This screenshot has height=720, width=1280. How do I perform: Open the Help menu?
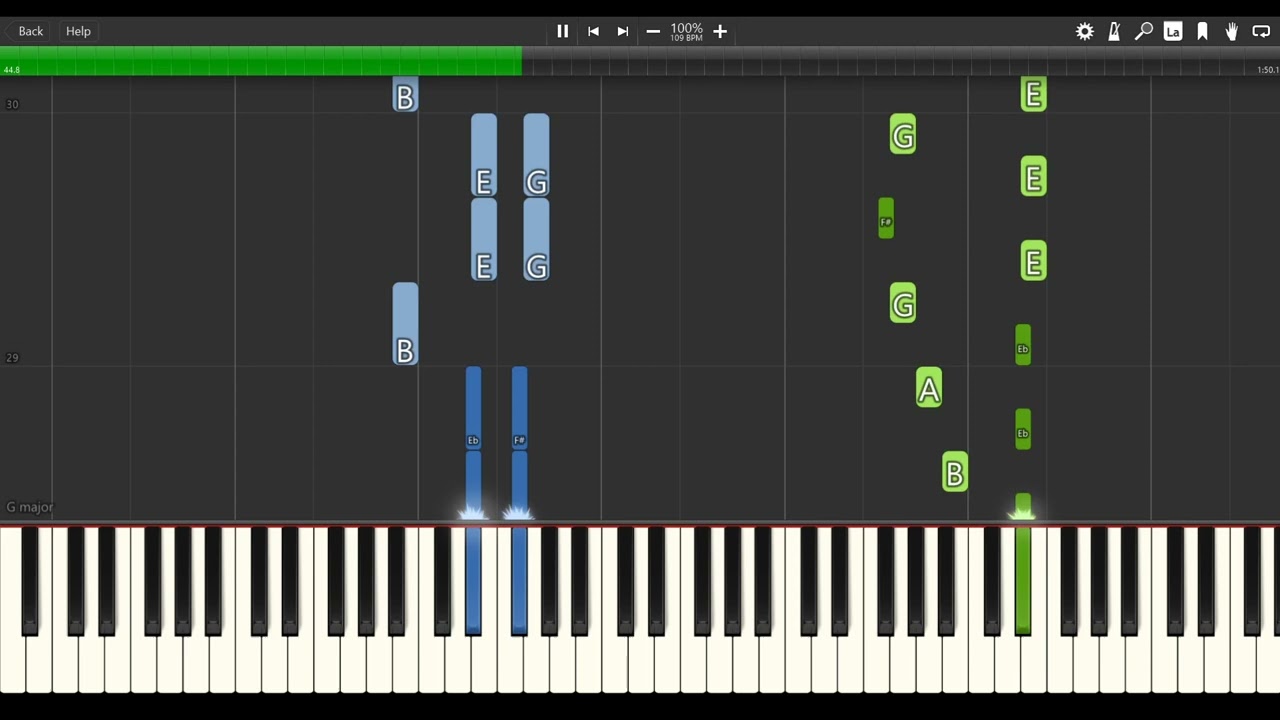pos(78,31)
